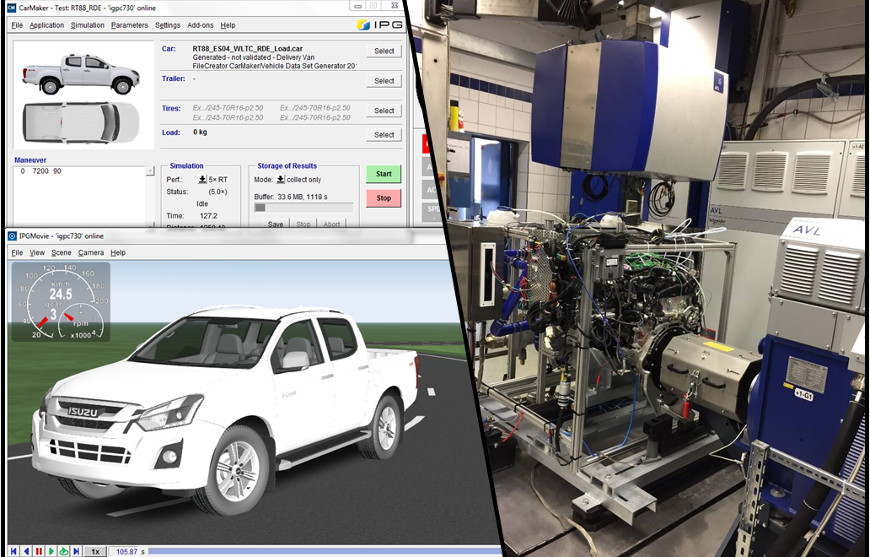Image resolution: width=870 pixels, height=557 pixels.
Task: Click Select button for Trailer
Action: point(384,81)
